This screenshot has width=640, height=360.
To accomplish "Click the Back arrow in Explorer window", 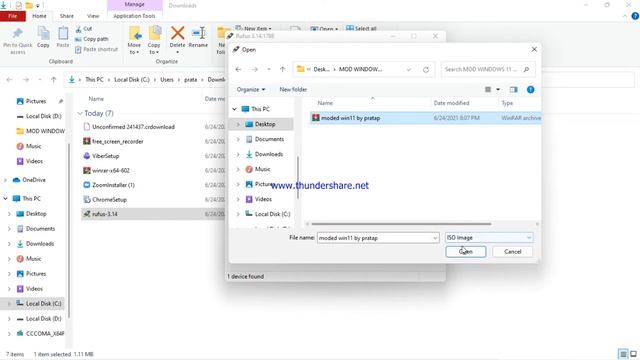I will click(9, 80).
